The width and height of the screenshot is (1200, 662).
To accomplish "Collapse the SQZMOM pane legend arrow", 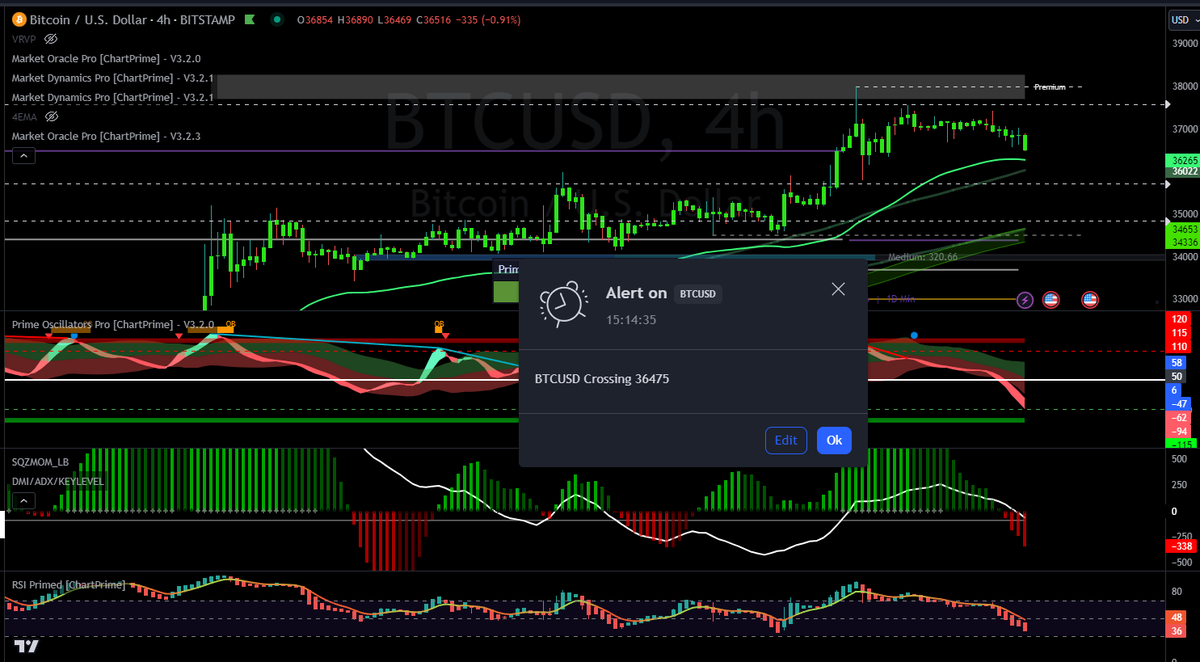I will point(23,499).
